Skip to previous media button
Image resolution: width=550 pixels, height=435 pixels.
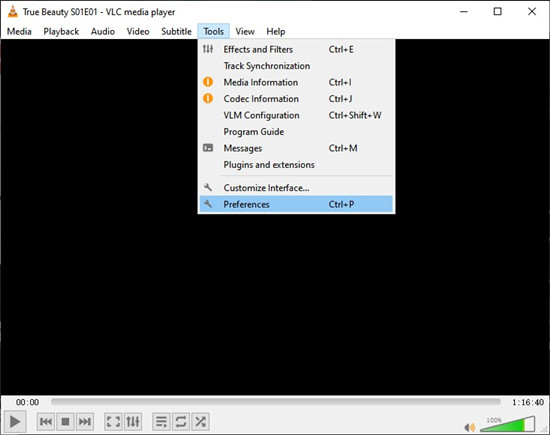pyautogui.click(x=46, y=421)
